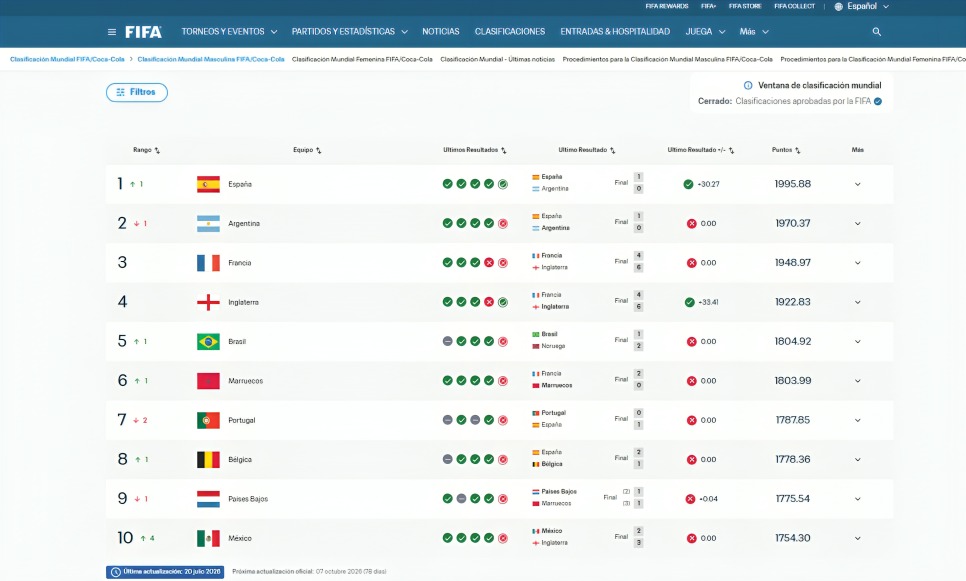966x581 pixels.
Task: Open the FIFA+ link
Action: (x=708, y=6)
